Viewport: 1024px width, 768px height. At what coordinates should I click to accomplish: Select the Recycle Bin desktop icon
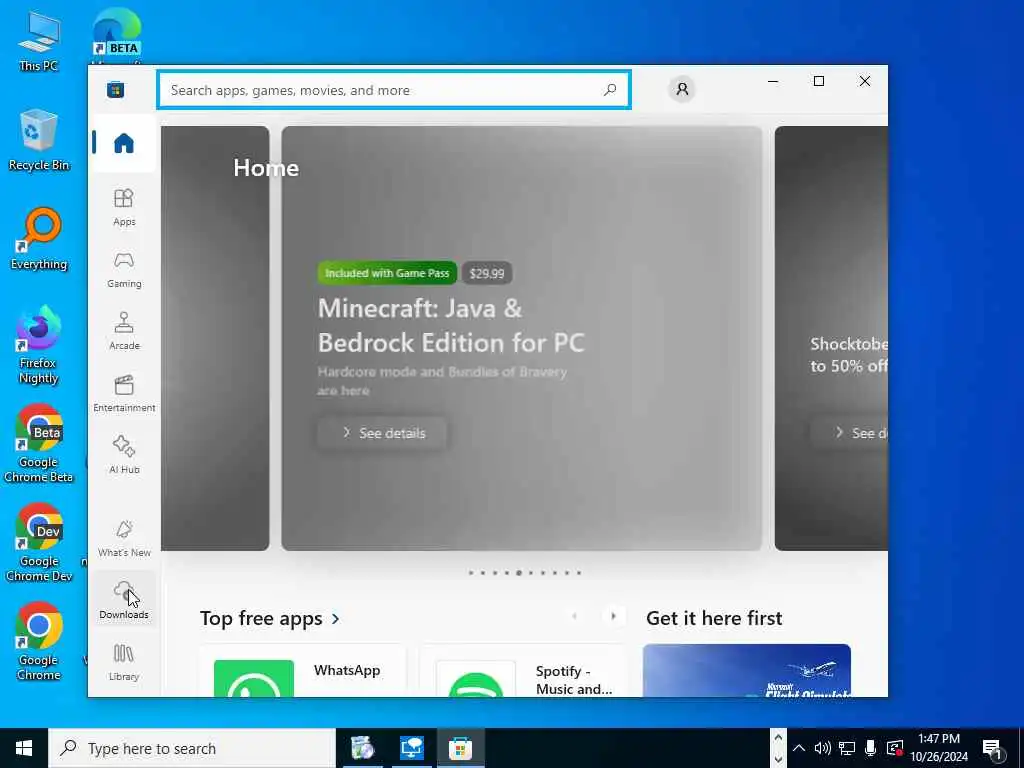point(39,140)
